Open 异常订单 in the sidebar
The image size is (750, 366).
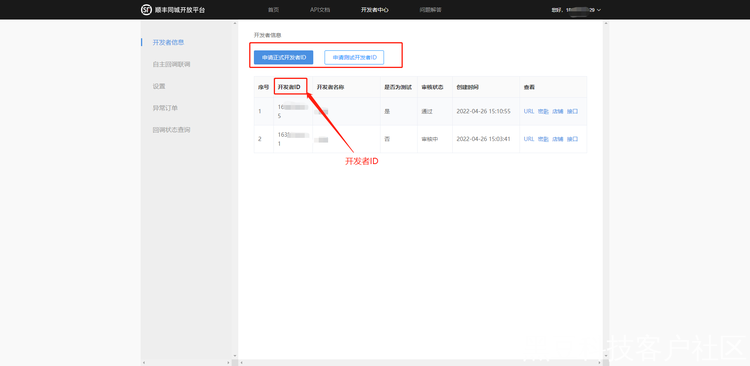[165, 108]
